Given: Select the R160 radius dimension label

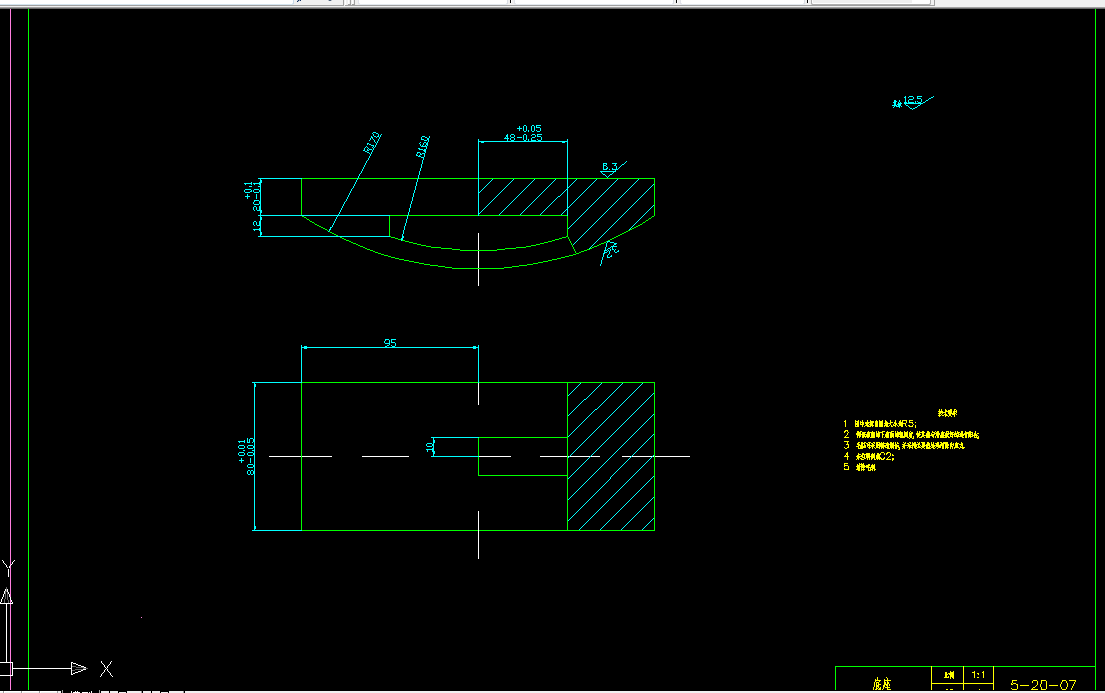Looking at the screenshot, I should [423, 146].
